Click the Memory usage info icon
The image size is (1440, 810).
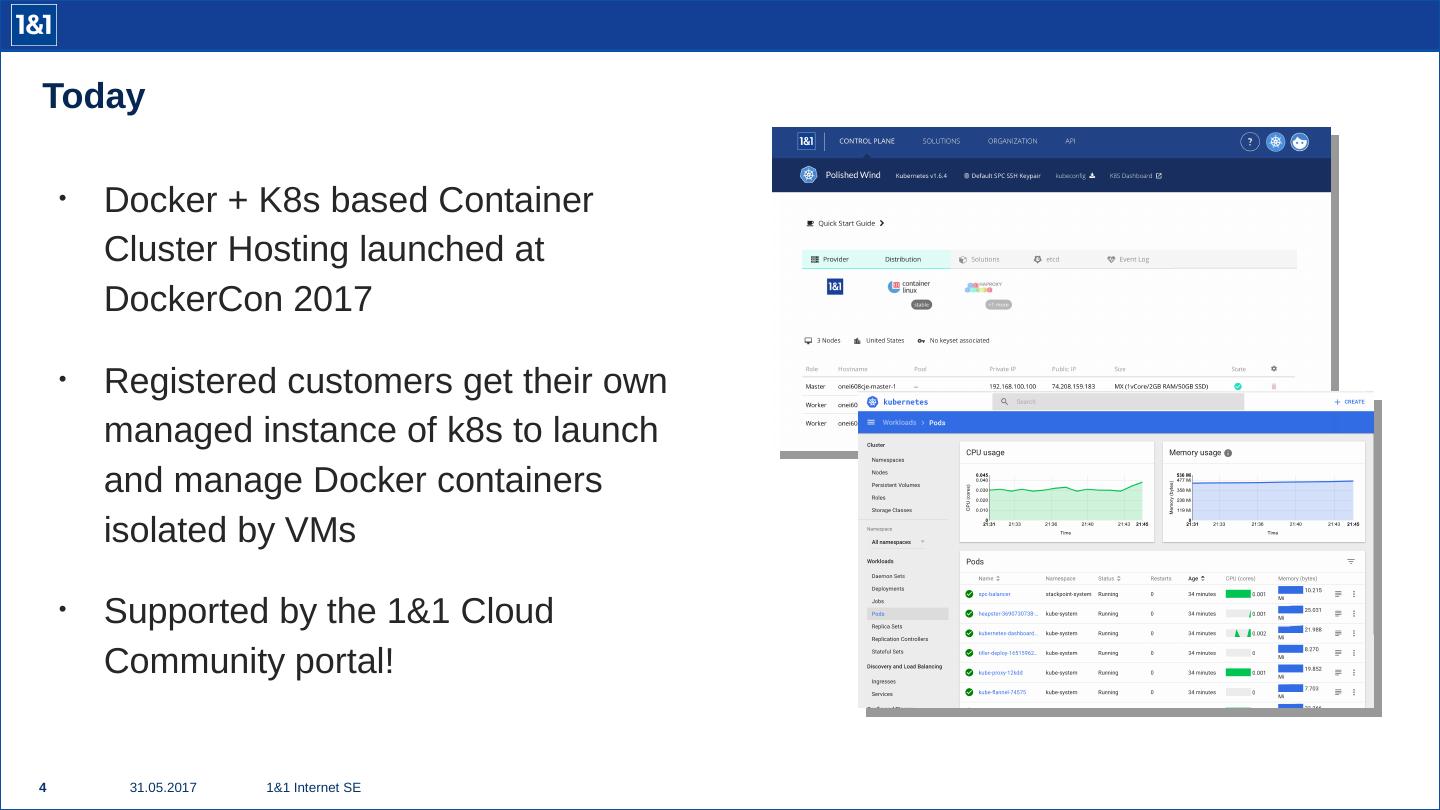(1228, 453)
